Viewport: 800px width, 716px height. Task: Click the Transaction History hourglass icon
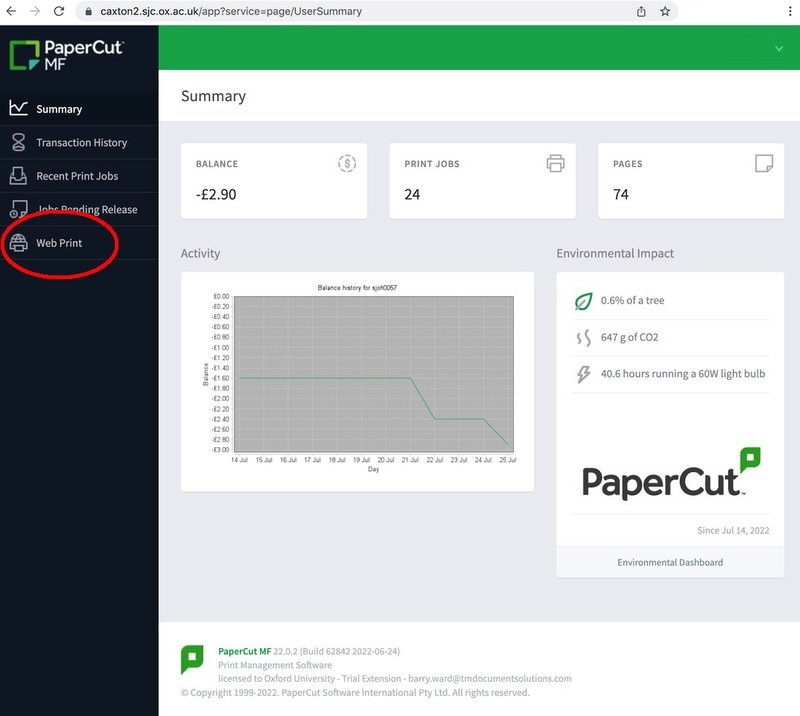pos(18,142)
